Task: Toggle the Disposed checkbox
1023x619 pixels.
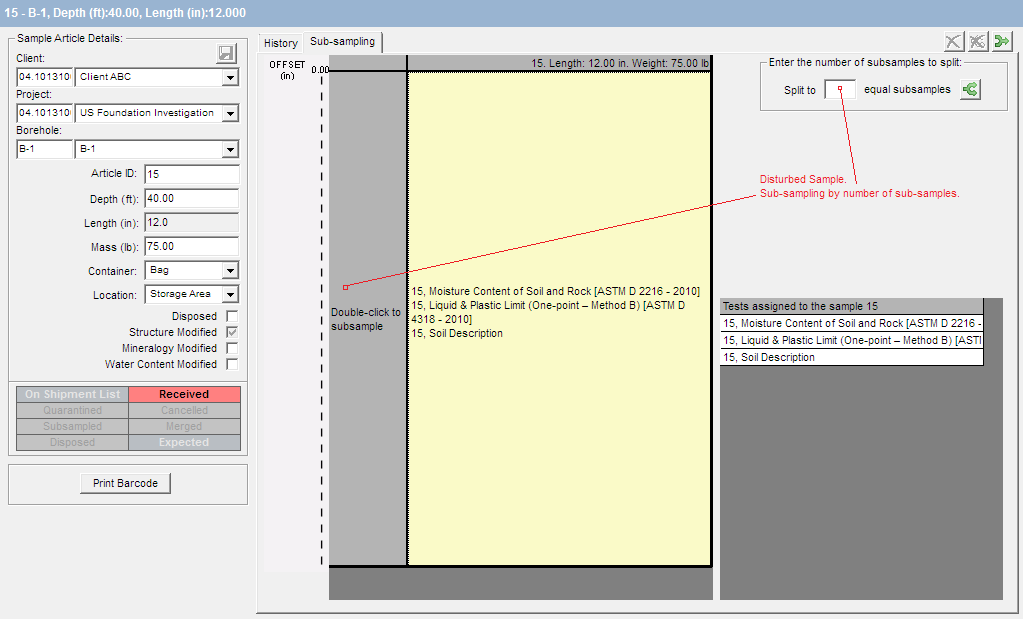Action: pos(232,316)
